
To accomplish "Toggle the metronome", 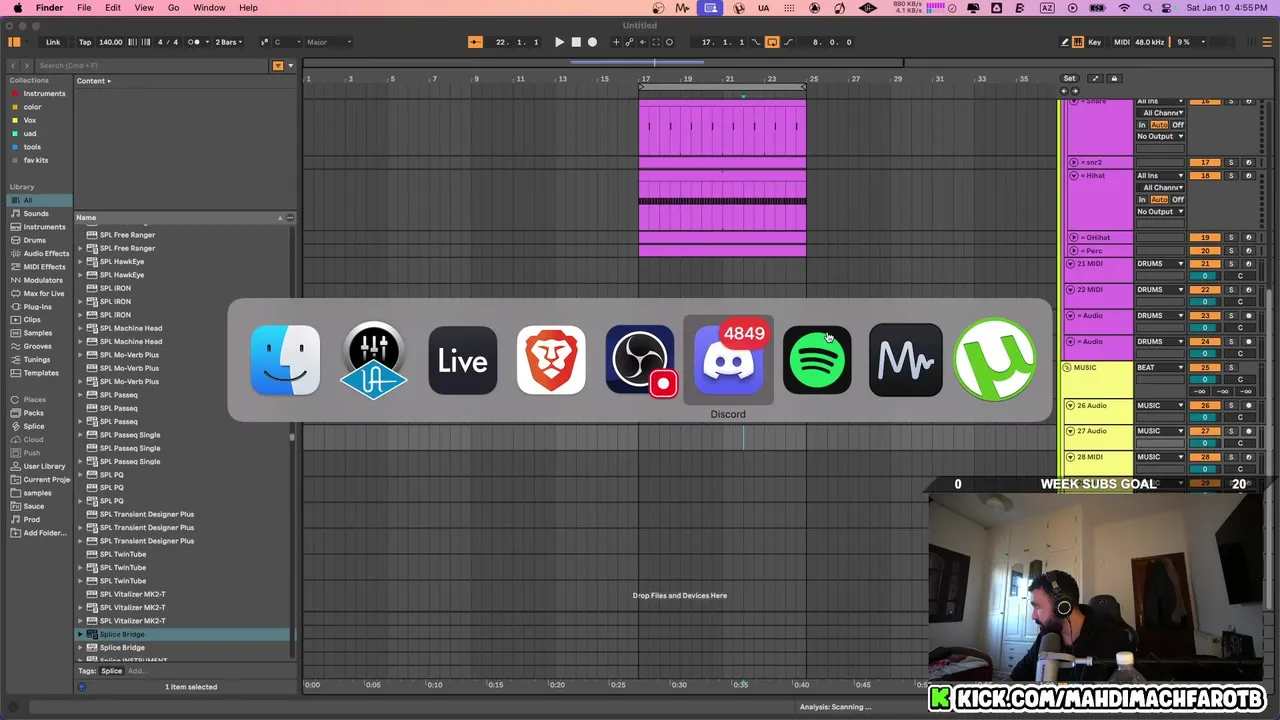I will pos(194,42).
